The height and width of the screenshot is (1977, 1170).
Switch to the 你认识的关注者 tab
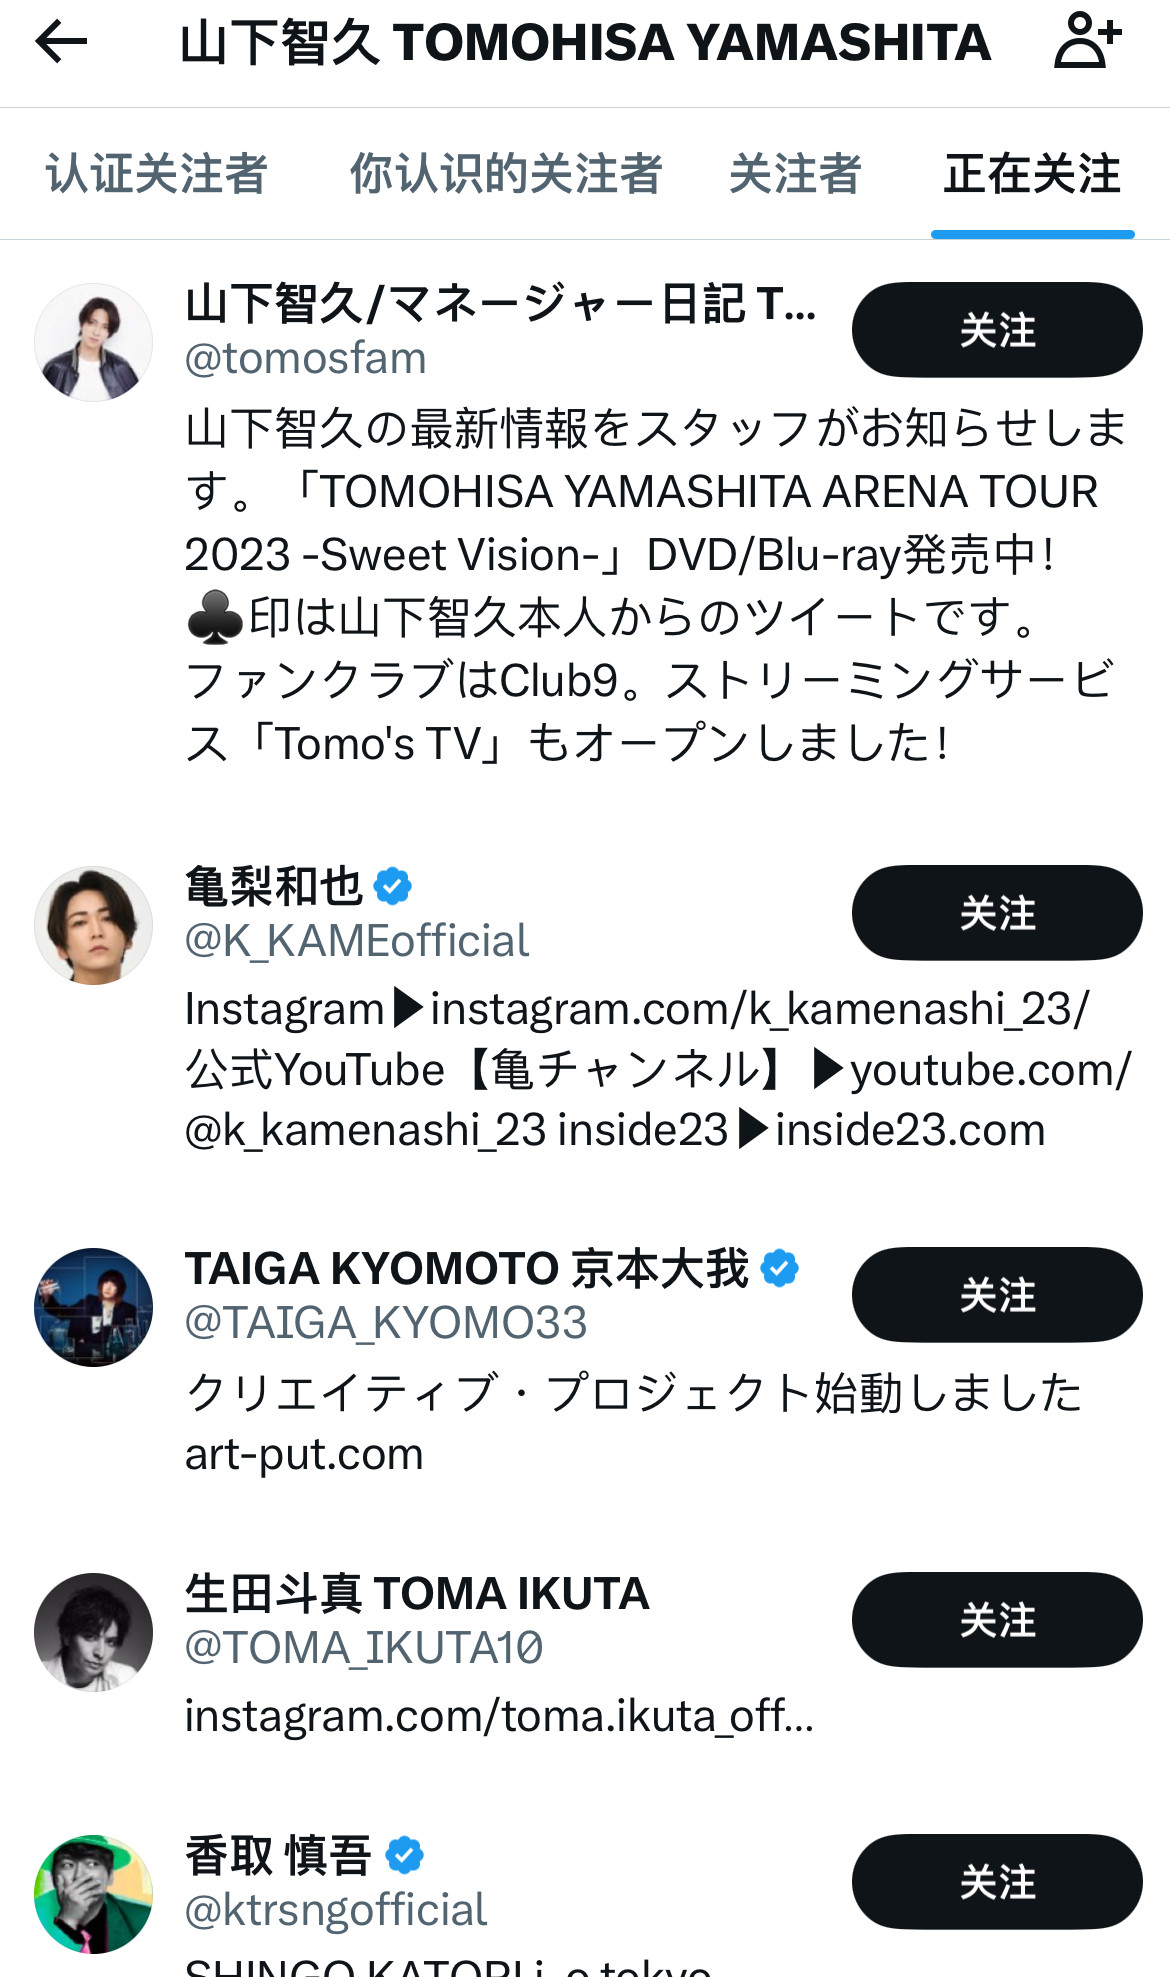505,174
